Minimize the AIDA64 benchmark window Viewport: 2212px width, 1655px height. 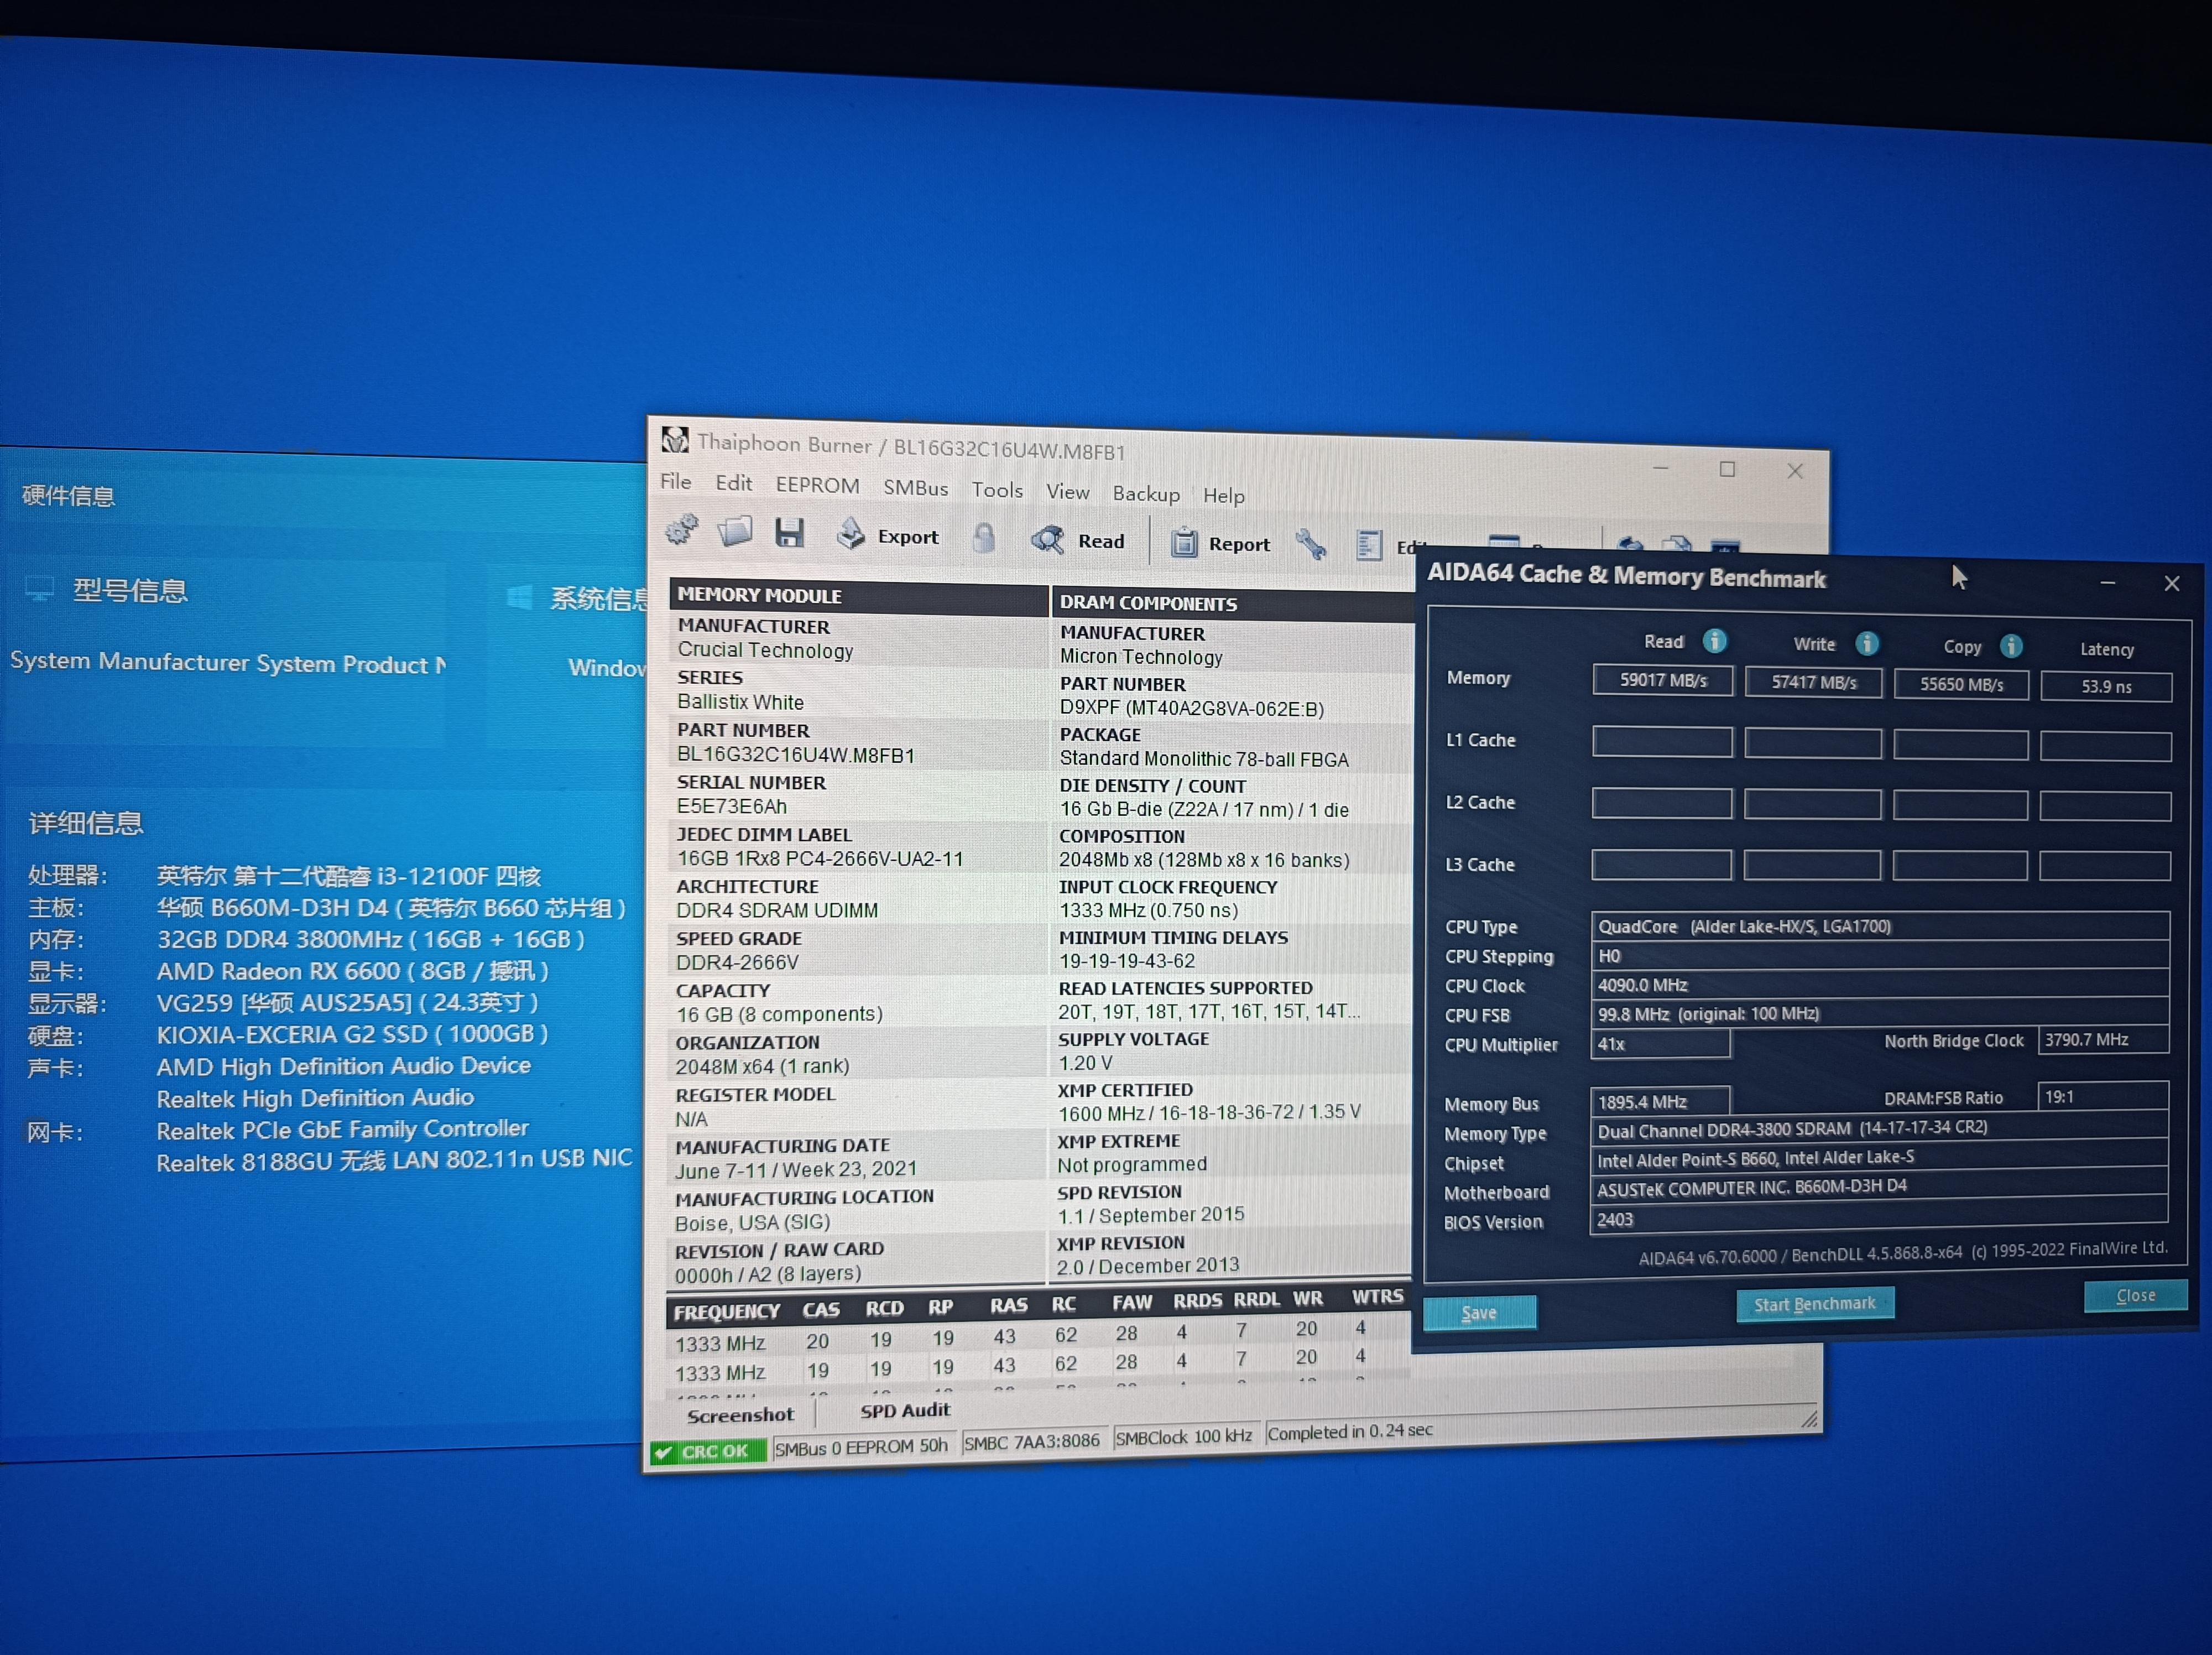pos(2108,583)
